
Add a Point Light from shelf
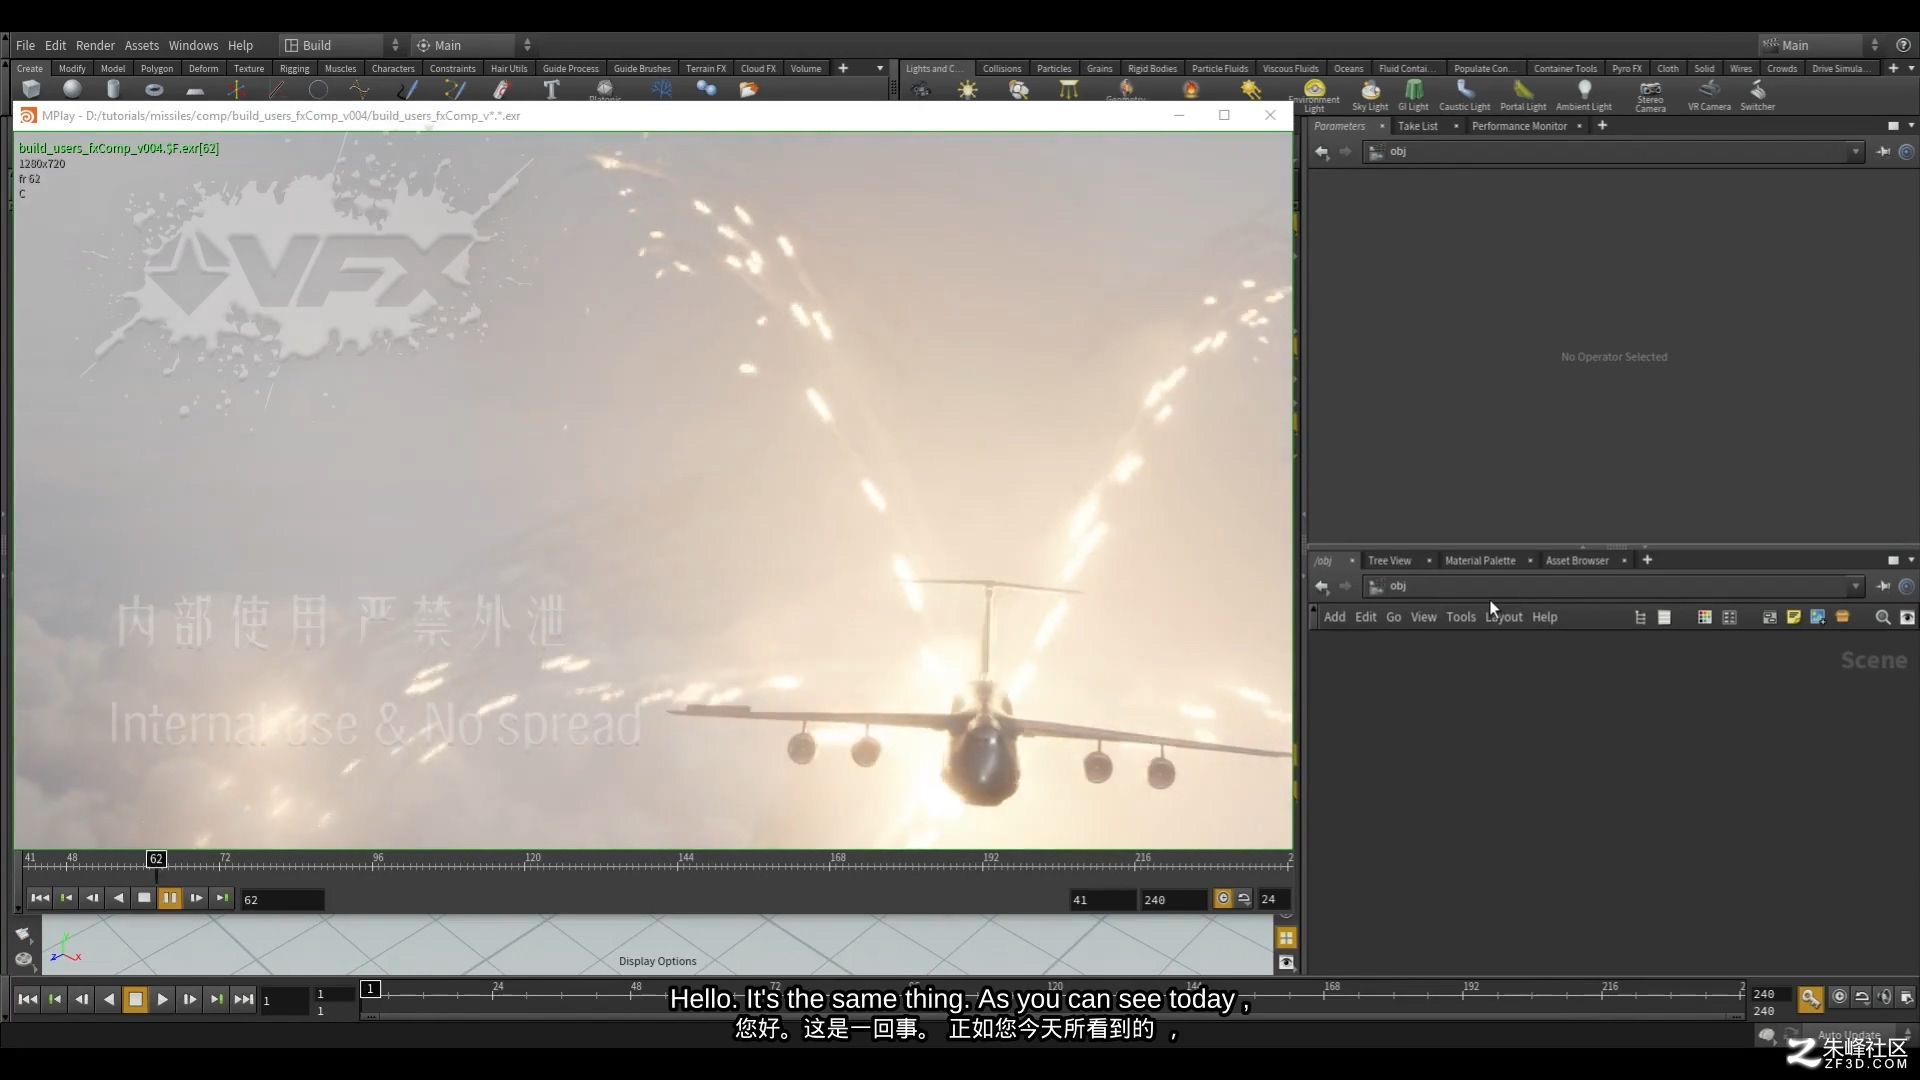tap(967, 89)
